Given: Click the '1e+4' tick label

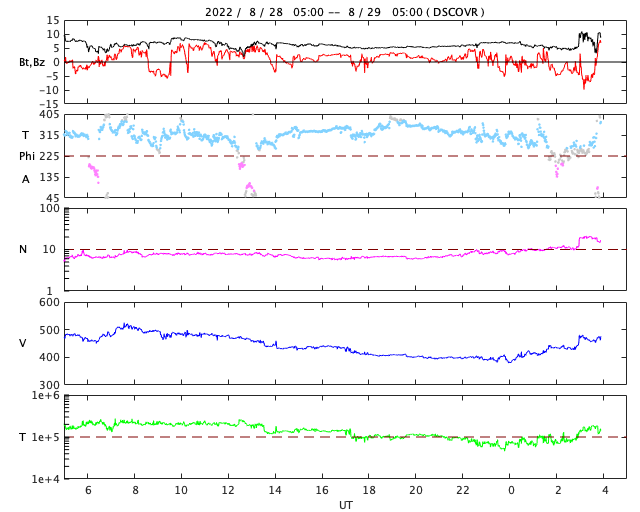Looking at the screenshot, I should pos(46,479).
